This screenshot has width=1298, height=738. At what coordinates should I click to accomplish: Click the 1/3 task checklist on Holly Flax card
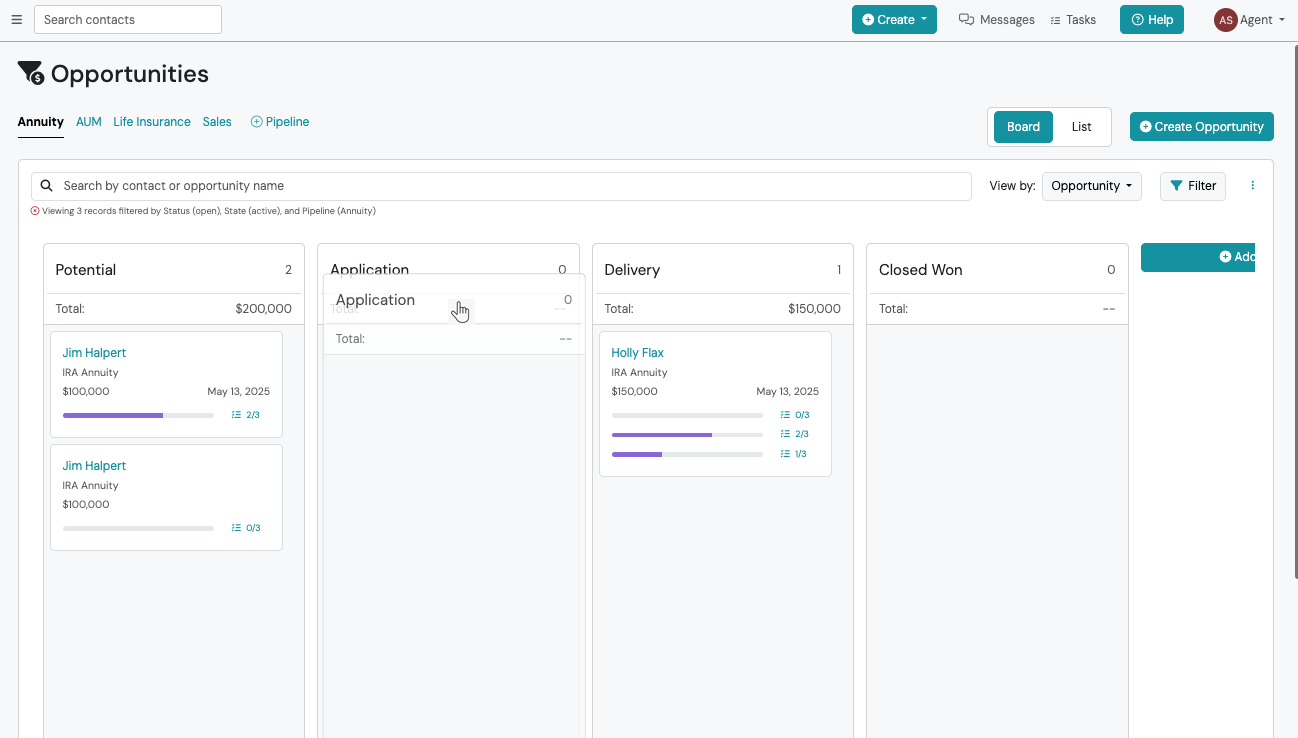click(794, 454)
